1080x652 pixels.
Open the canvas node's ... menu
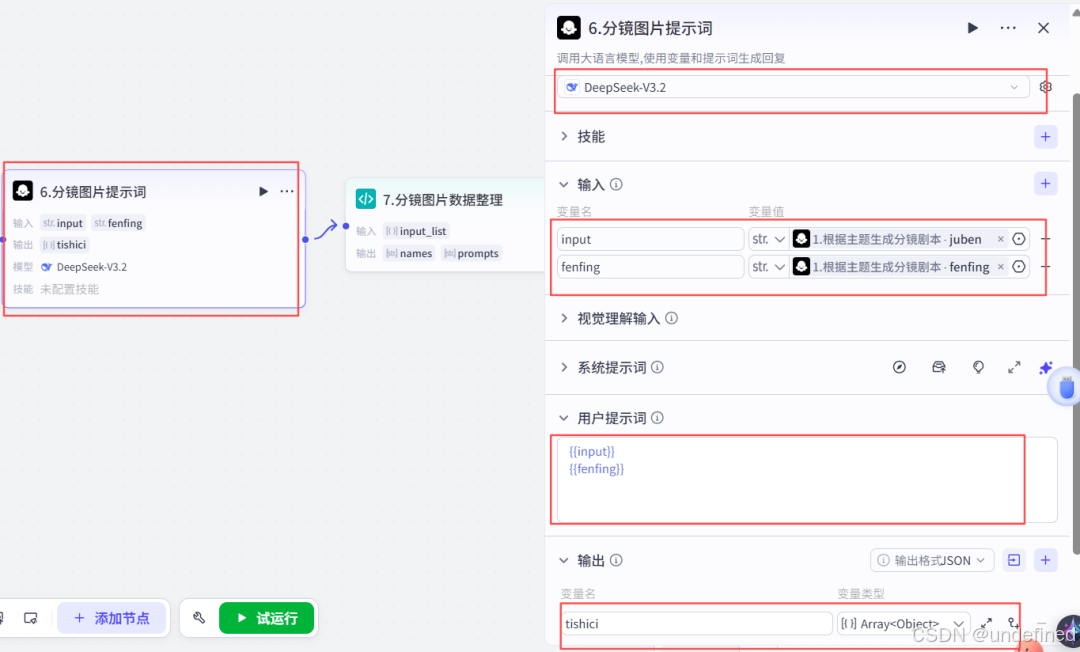coord(287,191)
